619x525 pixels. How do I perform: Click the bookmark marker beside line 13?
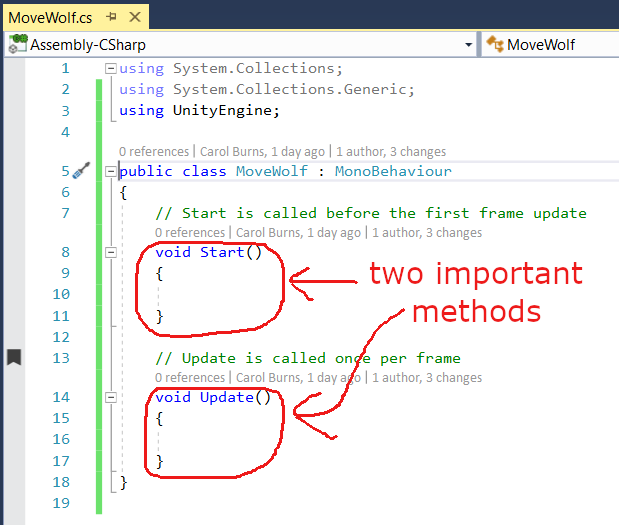[x=14, y=357]
